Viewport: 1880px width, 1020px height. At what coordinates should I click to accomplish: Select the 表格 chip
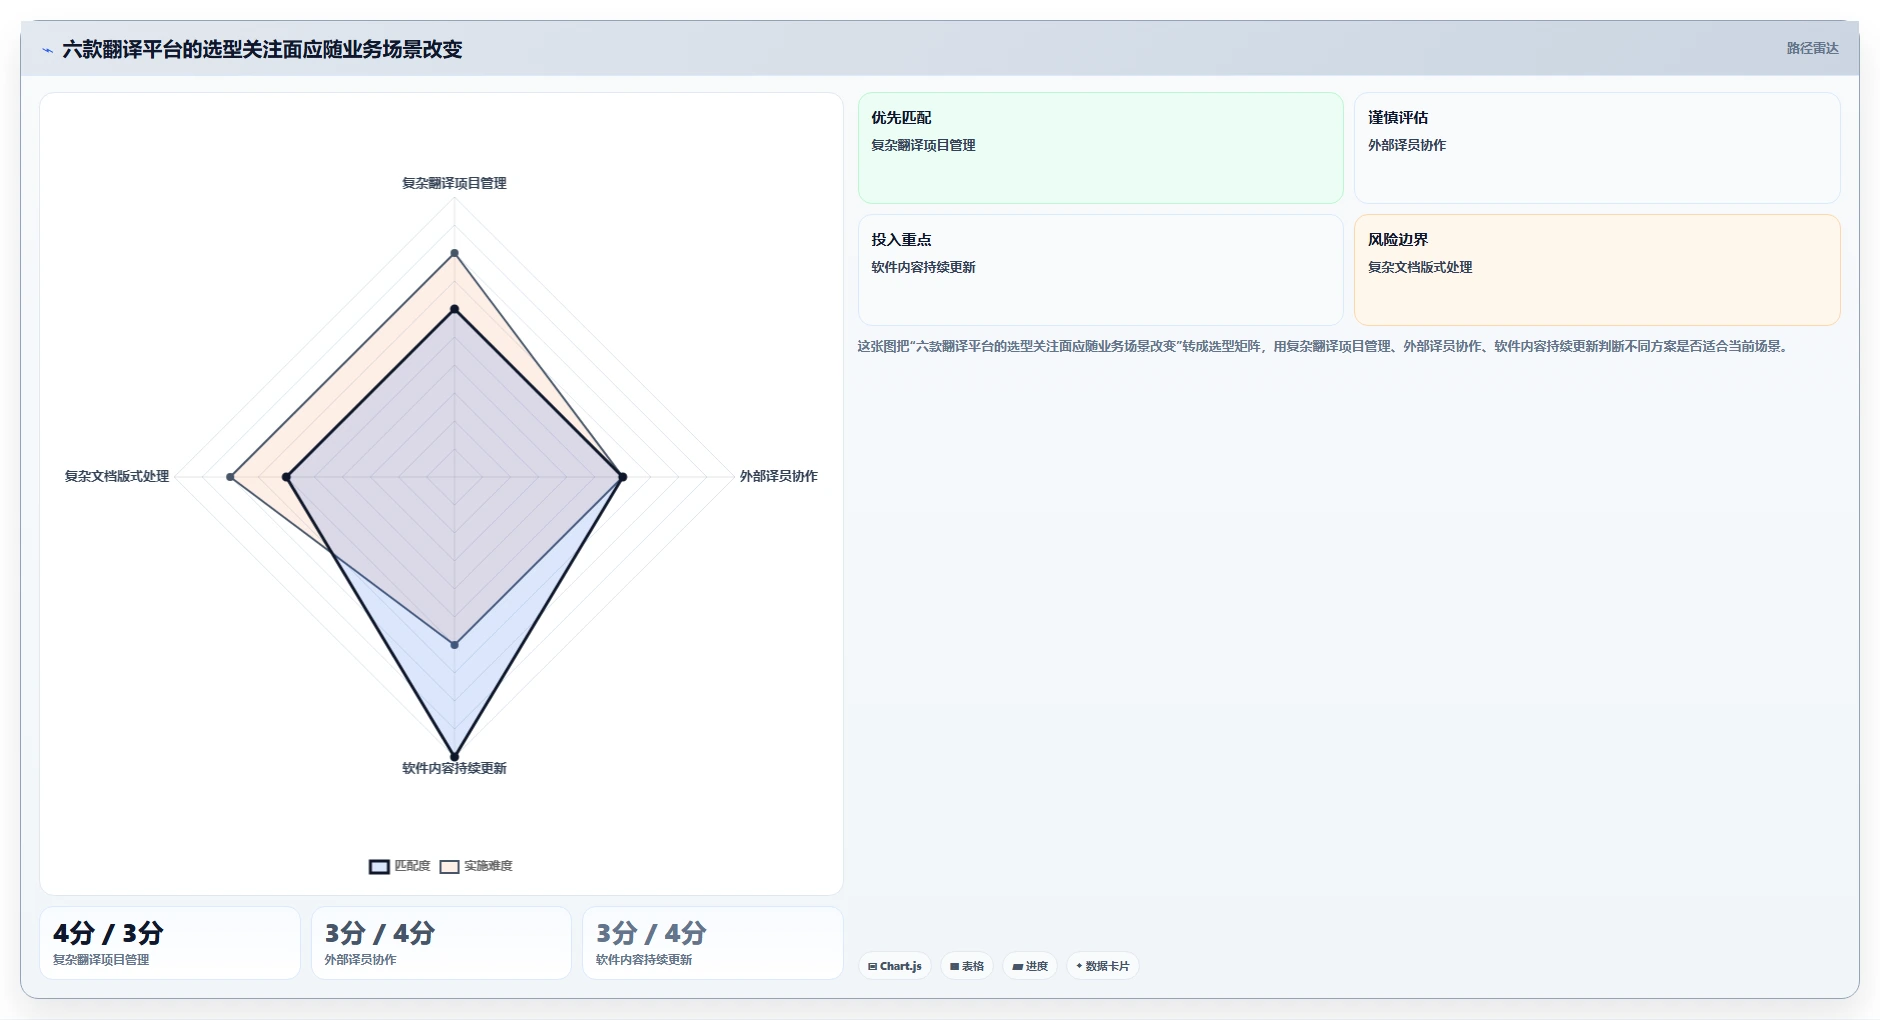pos(967,966)
